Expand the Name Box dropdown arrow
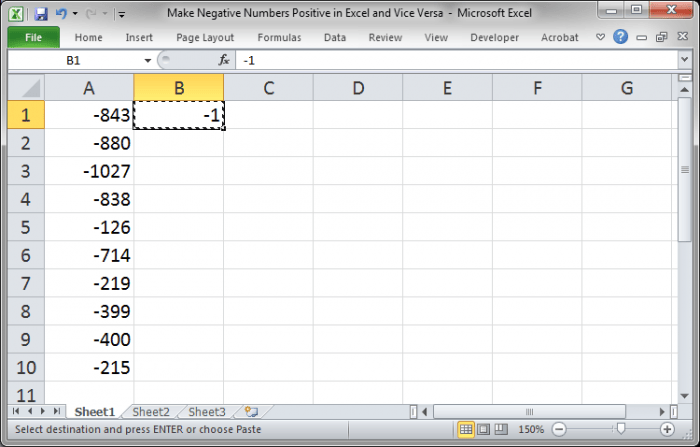This screenshot has width=700, height=447. [x=147, y=60]
